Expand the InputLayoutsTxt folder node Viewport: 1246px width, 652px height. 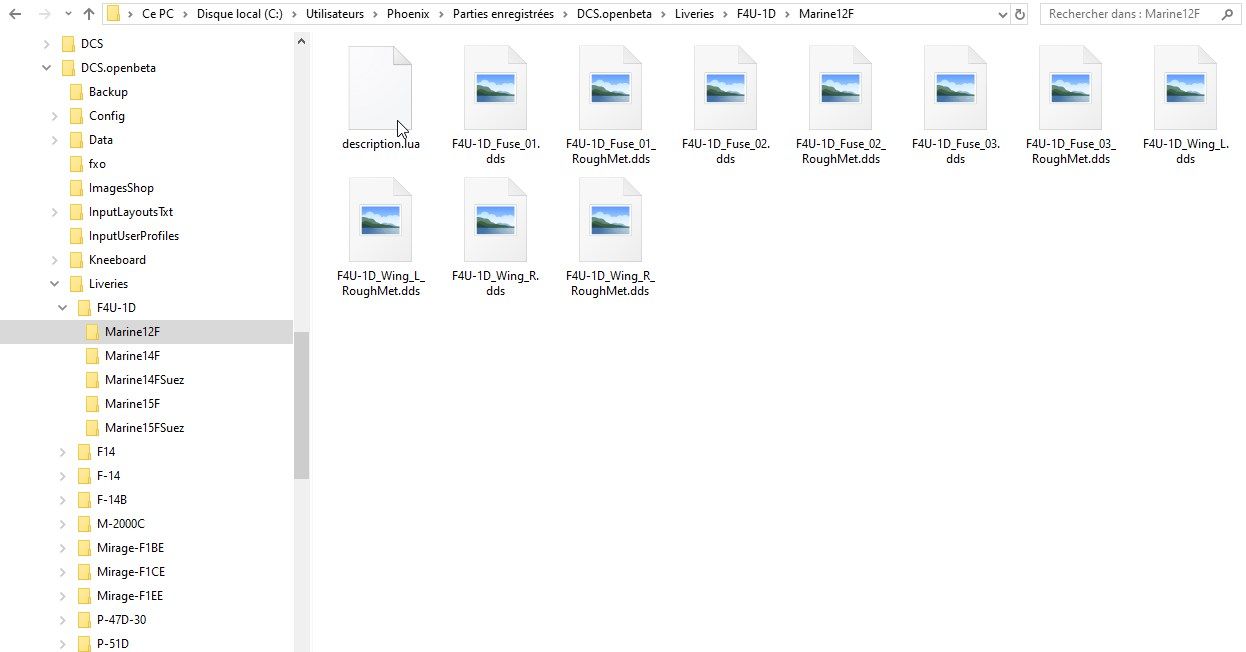[55, 212]
